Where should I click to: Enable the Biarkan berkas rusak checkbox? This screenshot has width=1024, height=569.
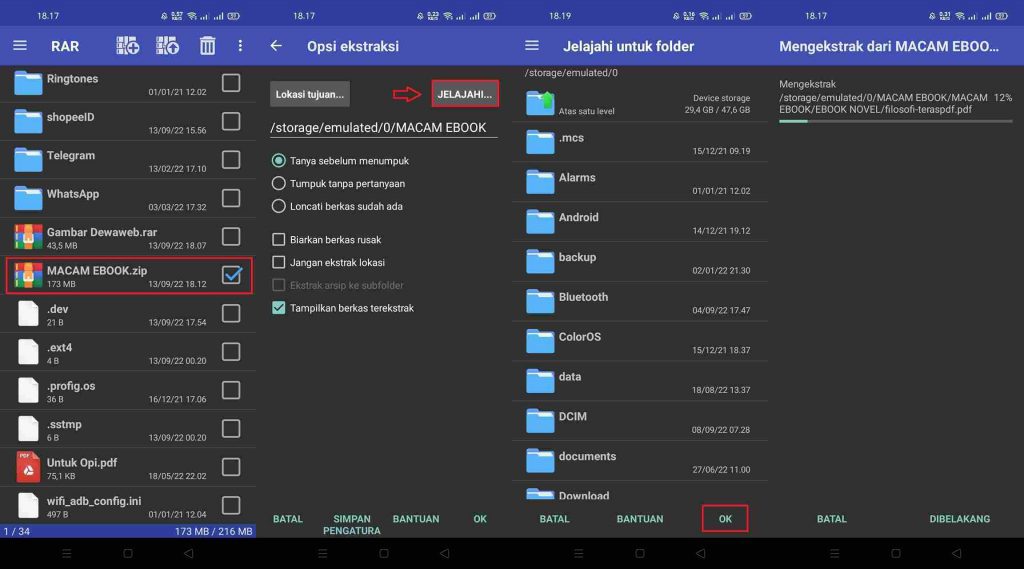click(x=279, y=240)
